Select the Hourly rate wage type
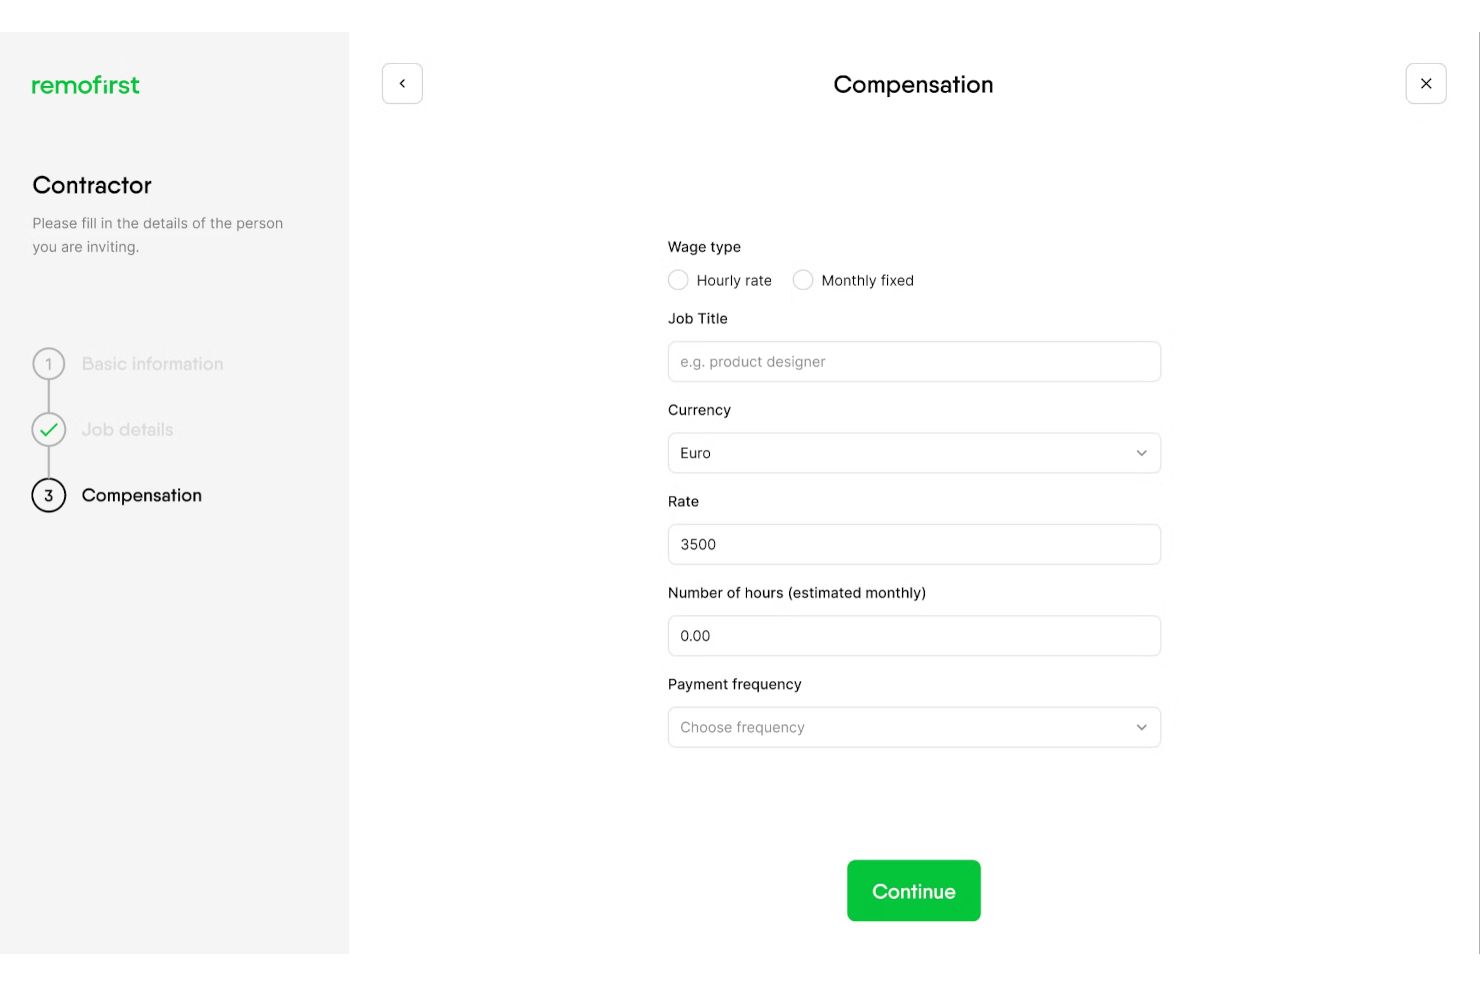Viewport: 1480px width, 987px height. (x=678, y=280)
